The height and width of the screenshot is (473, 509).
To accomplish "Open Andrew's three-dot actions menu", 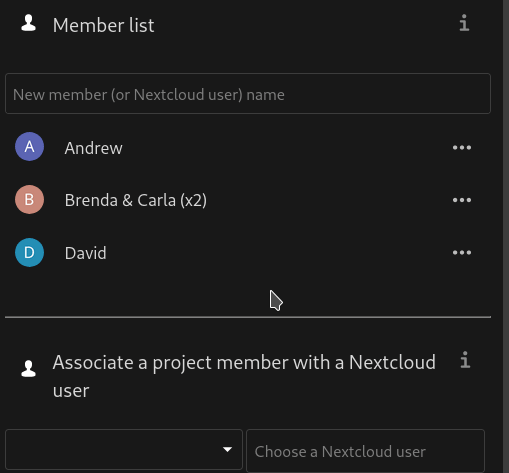I will (462, 147).
